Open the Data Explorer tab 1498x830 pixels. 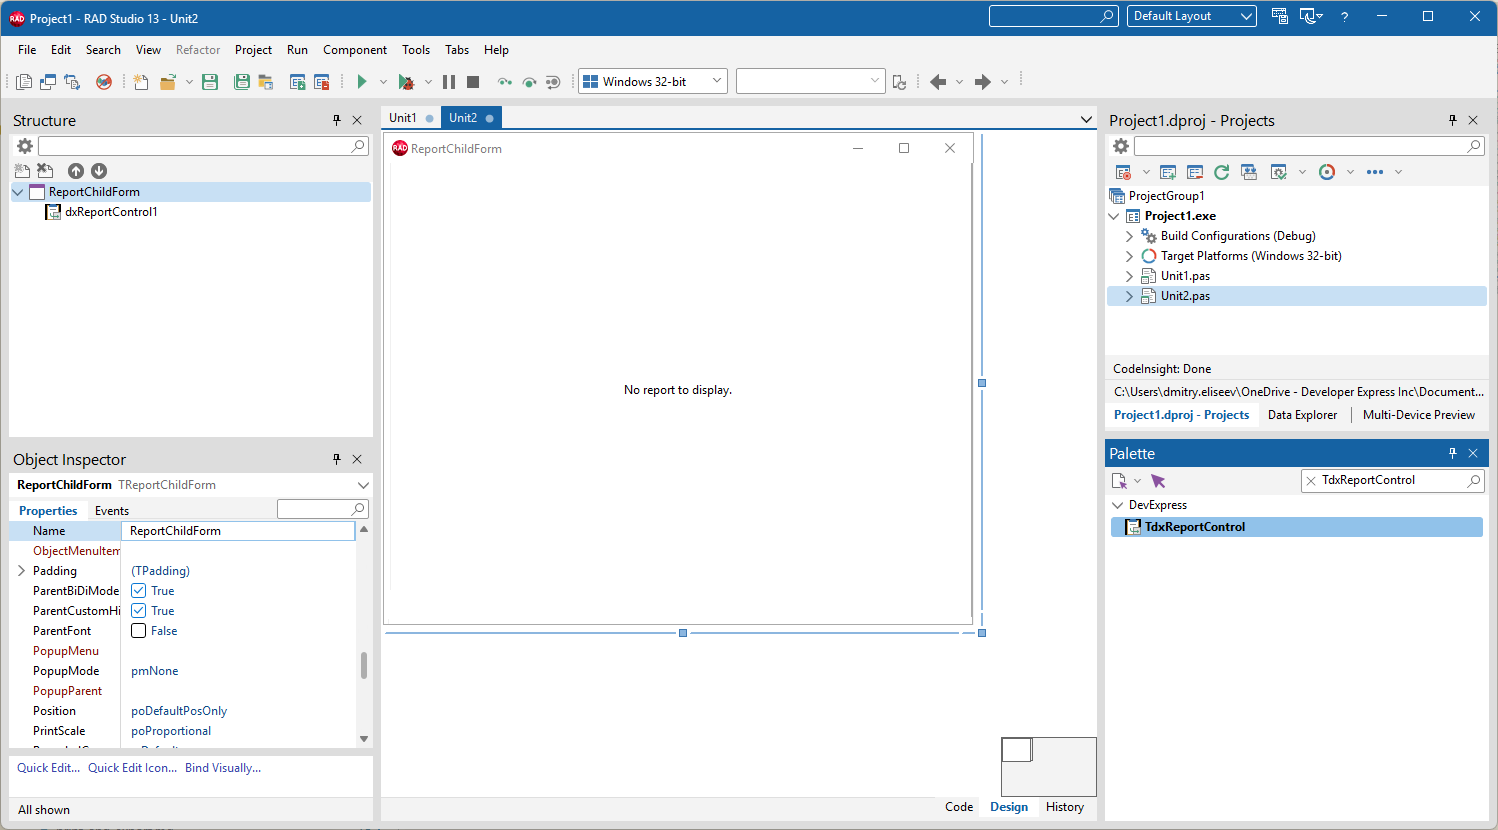coord(1302,415)
